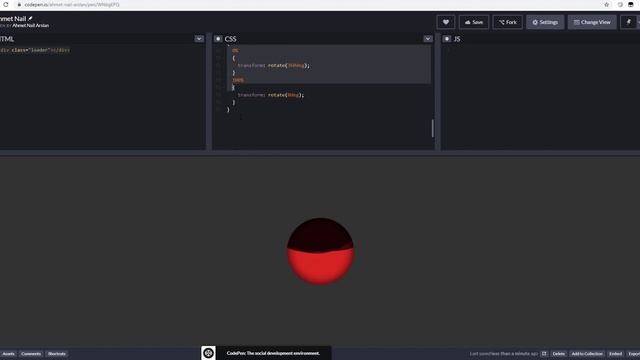Click the rotate(0deg) line in CSS
The height and width of the screenshot is (360, 640).
(x=271, y=95)
